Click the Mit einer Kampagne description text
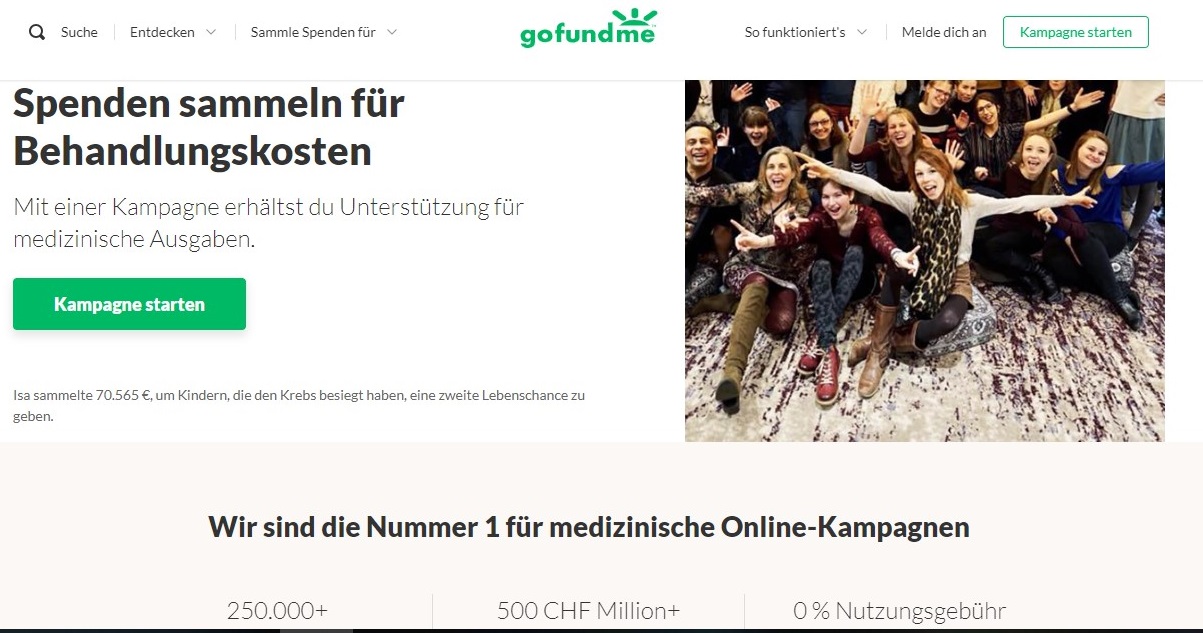This screenshot has width=1203, height=633. click(269, 223)
